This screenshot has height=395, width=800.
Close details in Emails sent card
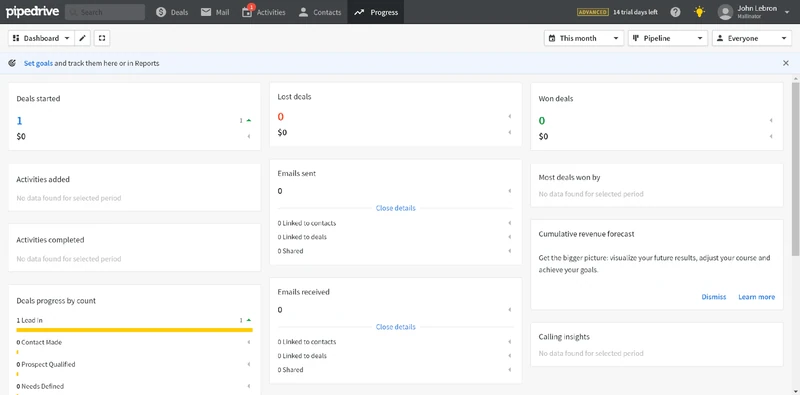[395, 208]
